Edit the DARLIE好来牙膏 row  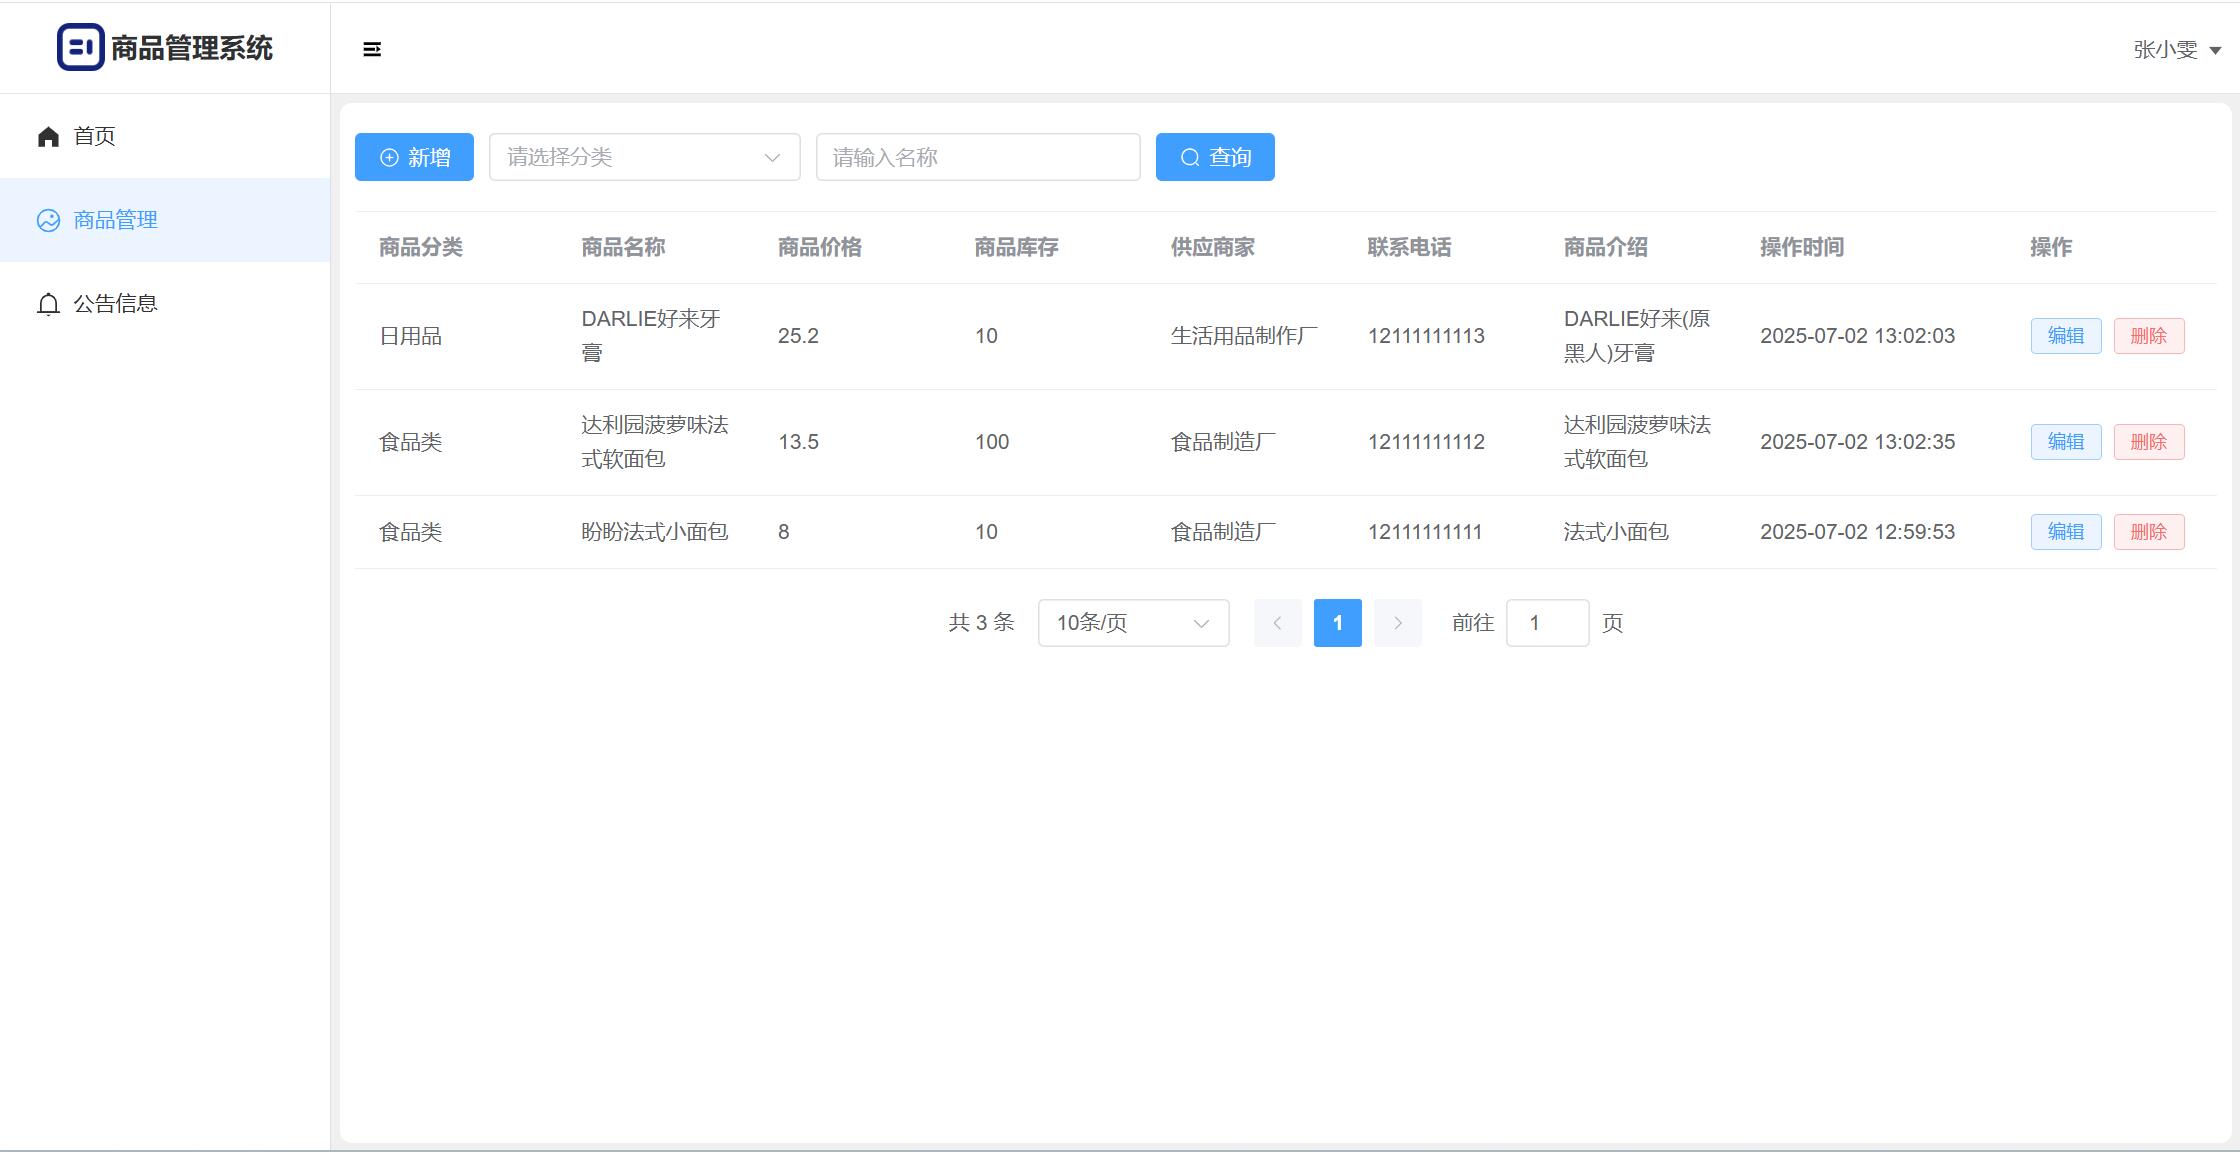click(x=2065, y=336)
